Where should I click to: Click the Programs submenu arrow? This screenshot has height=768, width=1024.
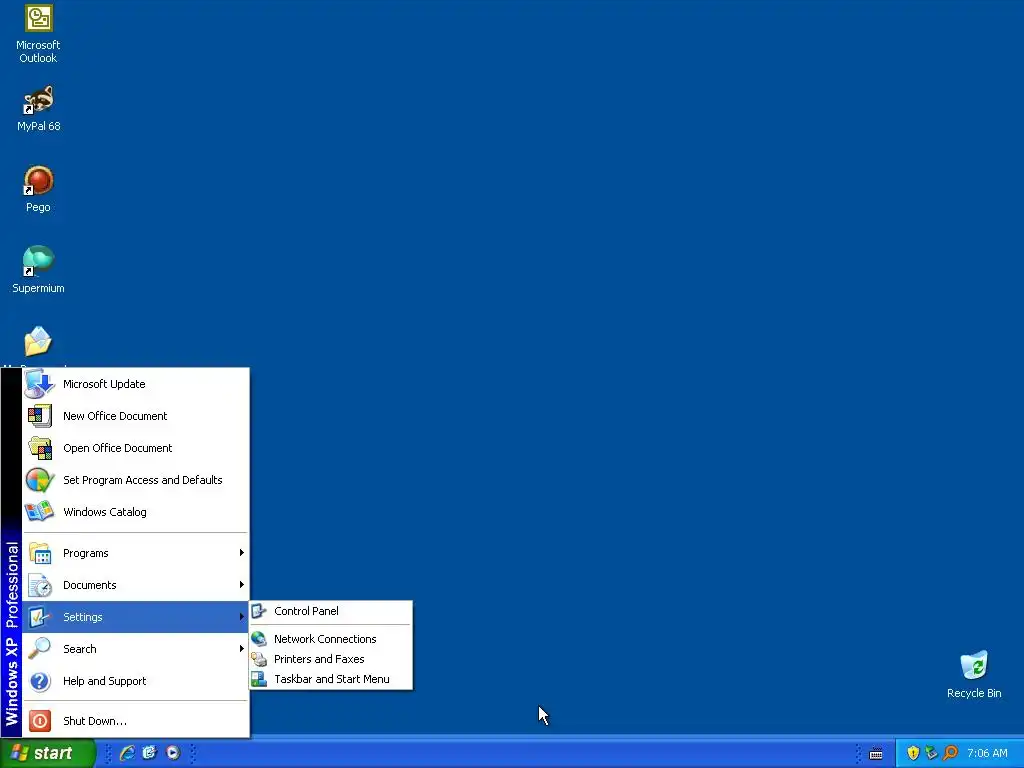coord(242,553)
